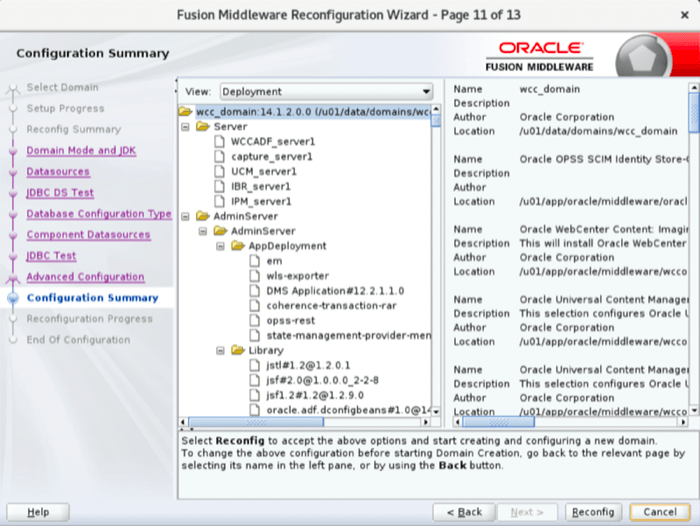
Task: Click the details pane scroll-down arrow
Action: (694, 410)
